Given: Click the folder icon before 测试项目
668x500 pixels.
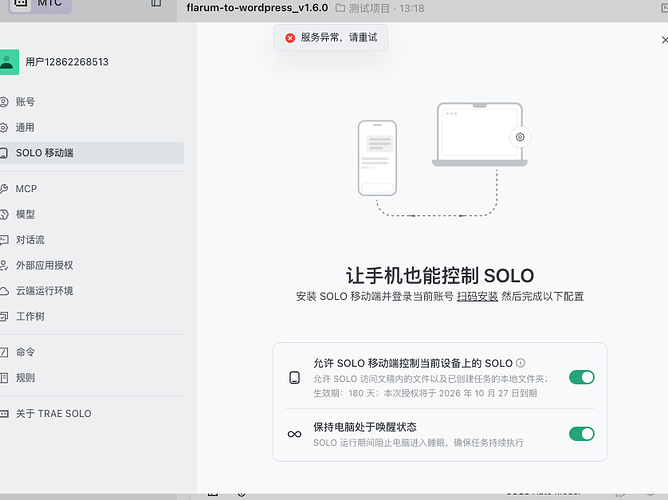Looking at the screenshot, I should coord(340,9).
